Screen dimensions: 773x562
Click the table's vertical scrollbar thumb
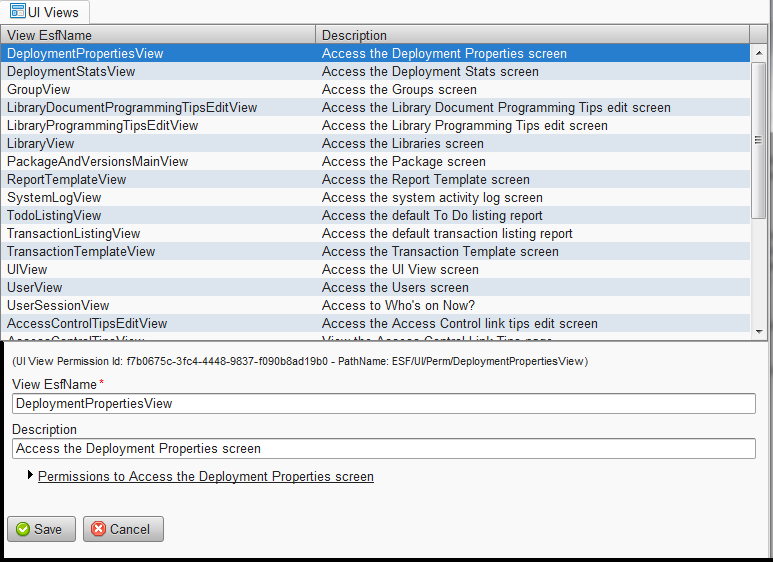coord(759,130)
